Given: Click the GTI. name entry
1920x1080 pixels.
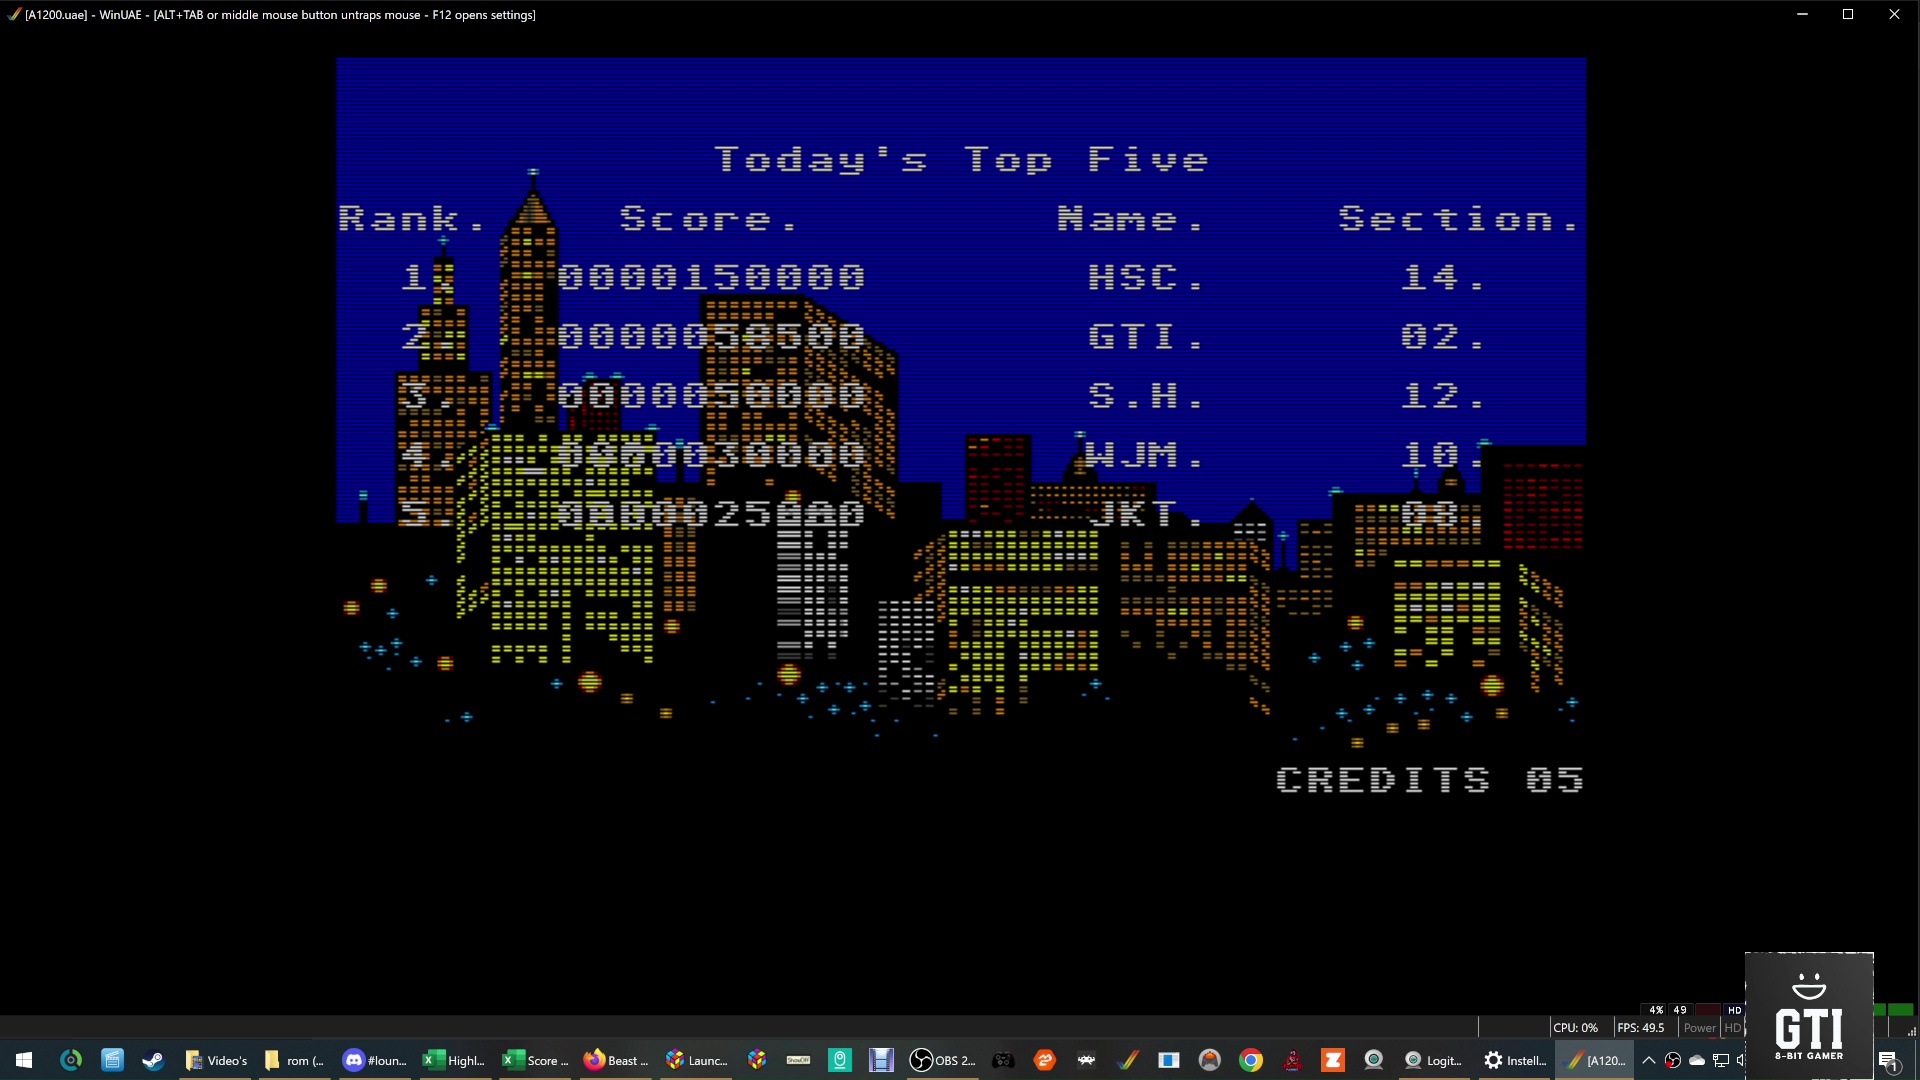Looking at the screenshot, I should pyautogui.click(x=1145, y=336).
